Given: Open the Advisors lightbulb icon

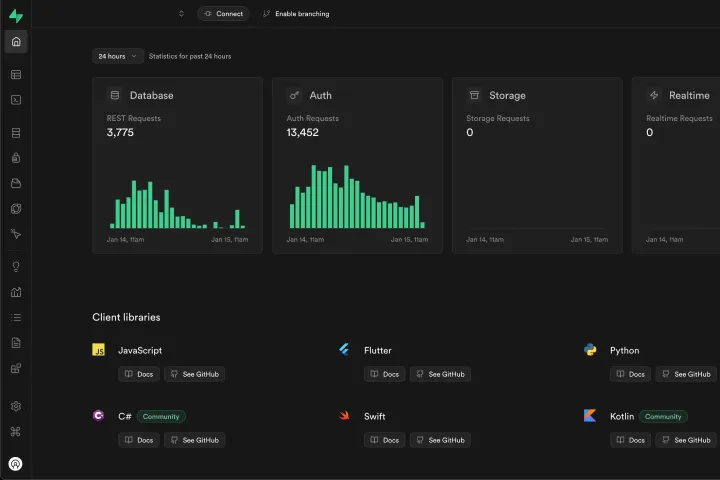Looking at the screenshot, I should 16,267.
